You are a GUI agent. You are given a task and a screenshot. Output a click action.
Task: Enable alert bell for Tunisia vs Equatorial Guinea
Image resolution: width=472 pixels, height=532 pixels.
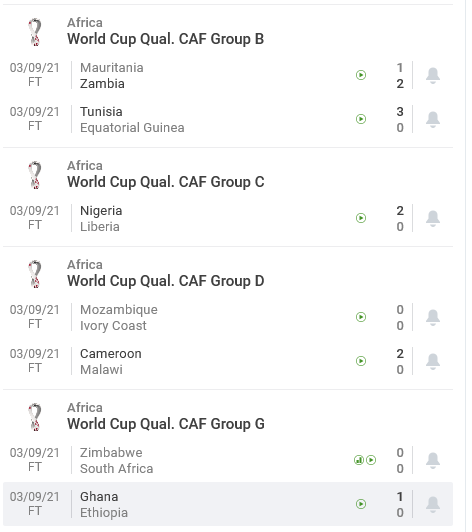(433, 119)
